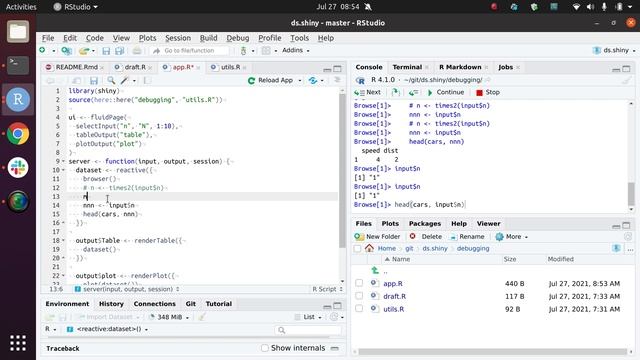Click the Files pane horizontal scrollbar
The height and width of the screenshot is (360, 640).
(x=493, y=351)
